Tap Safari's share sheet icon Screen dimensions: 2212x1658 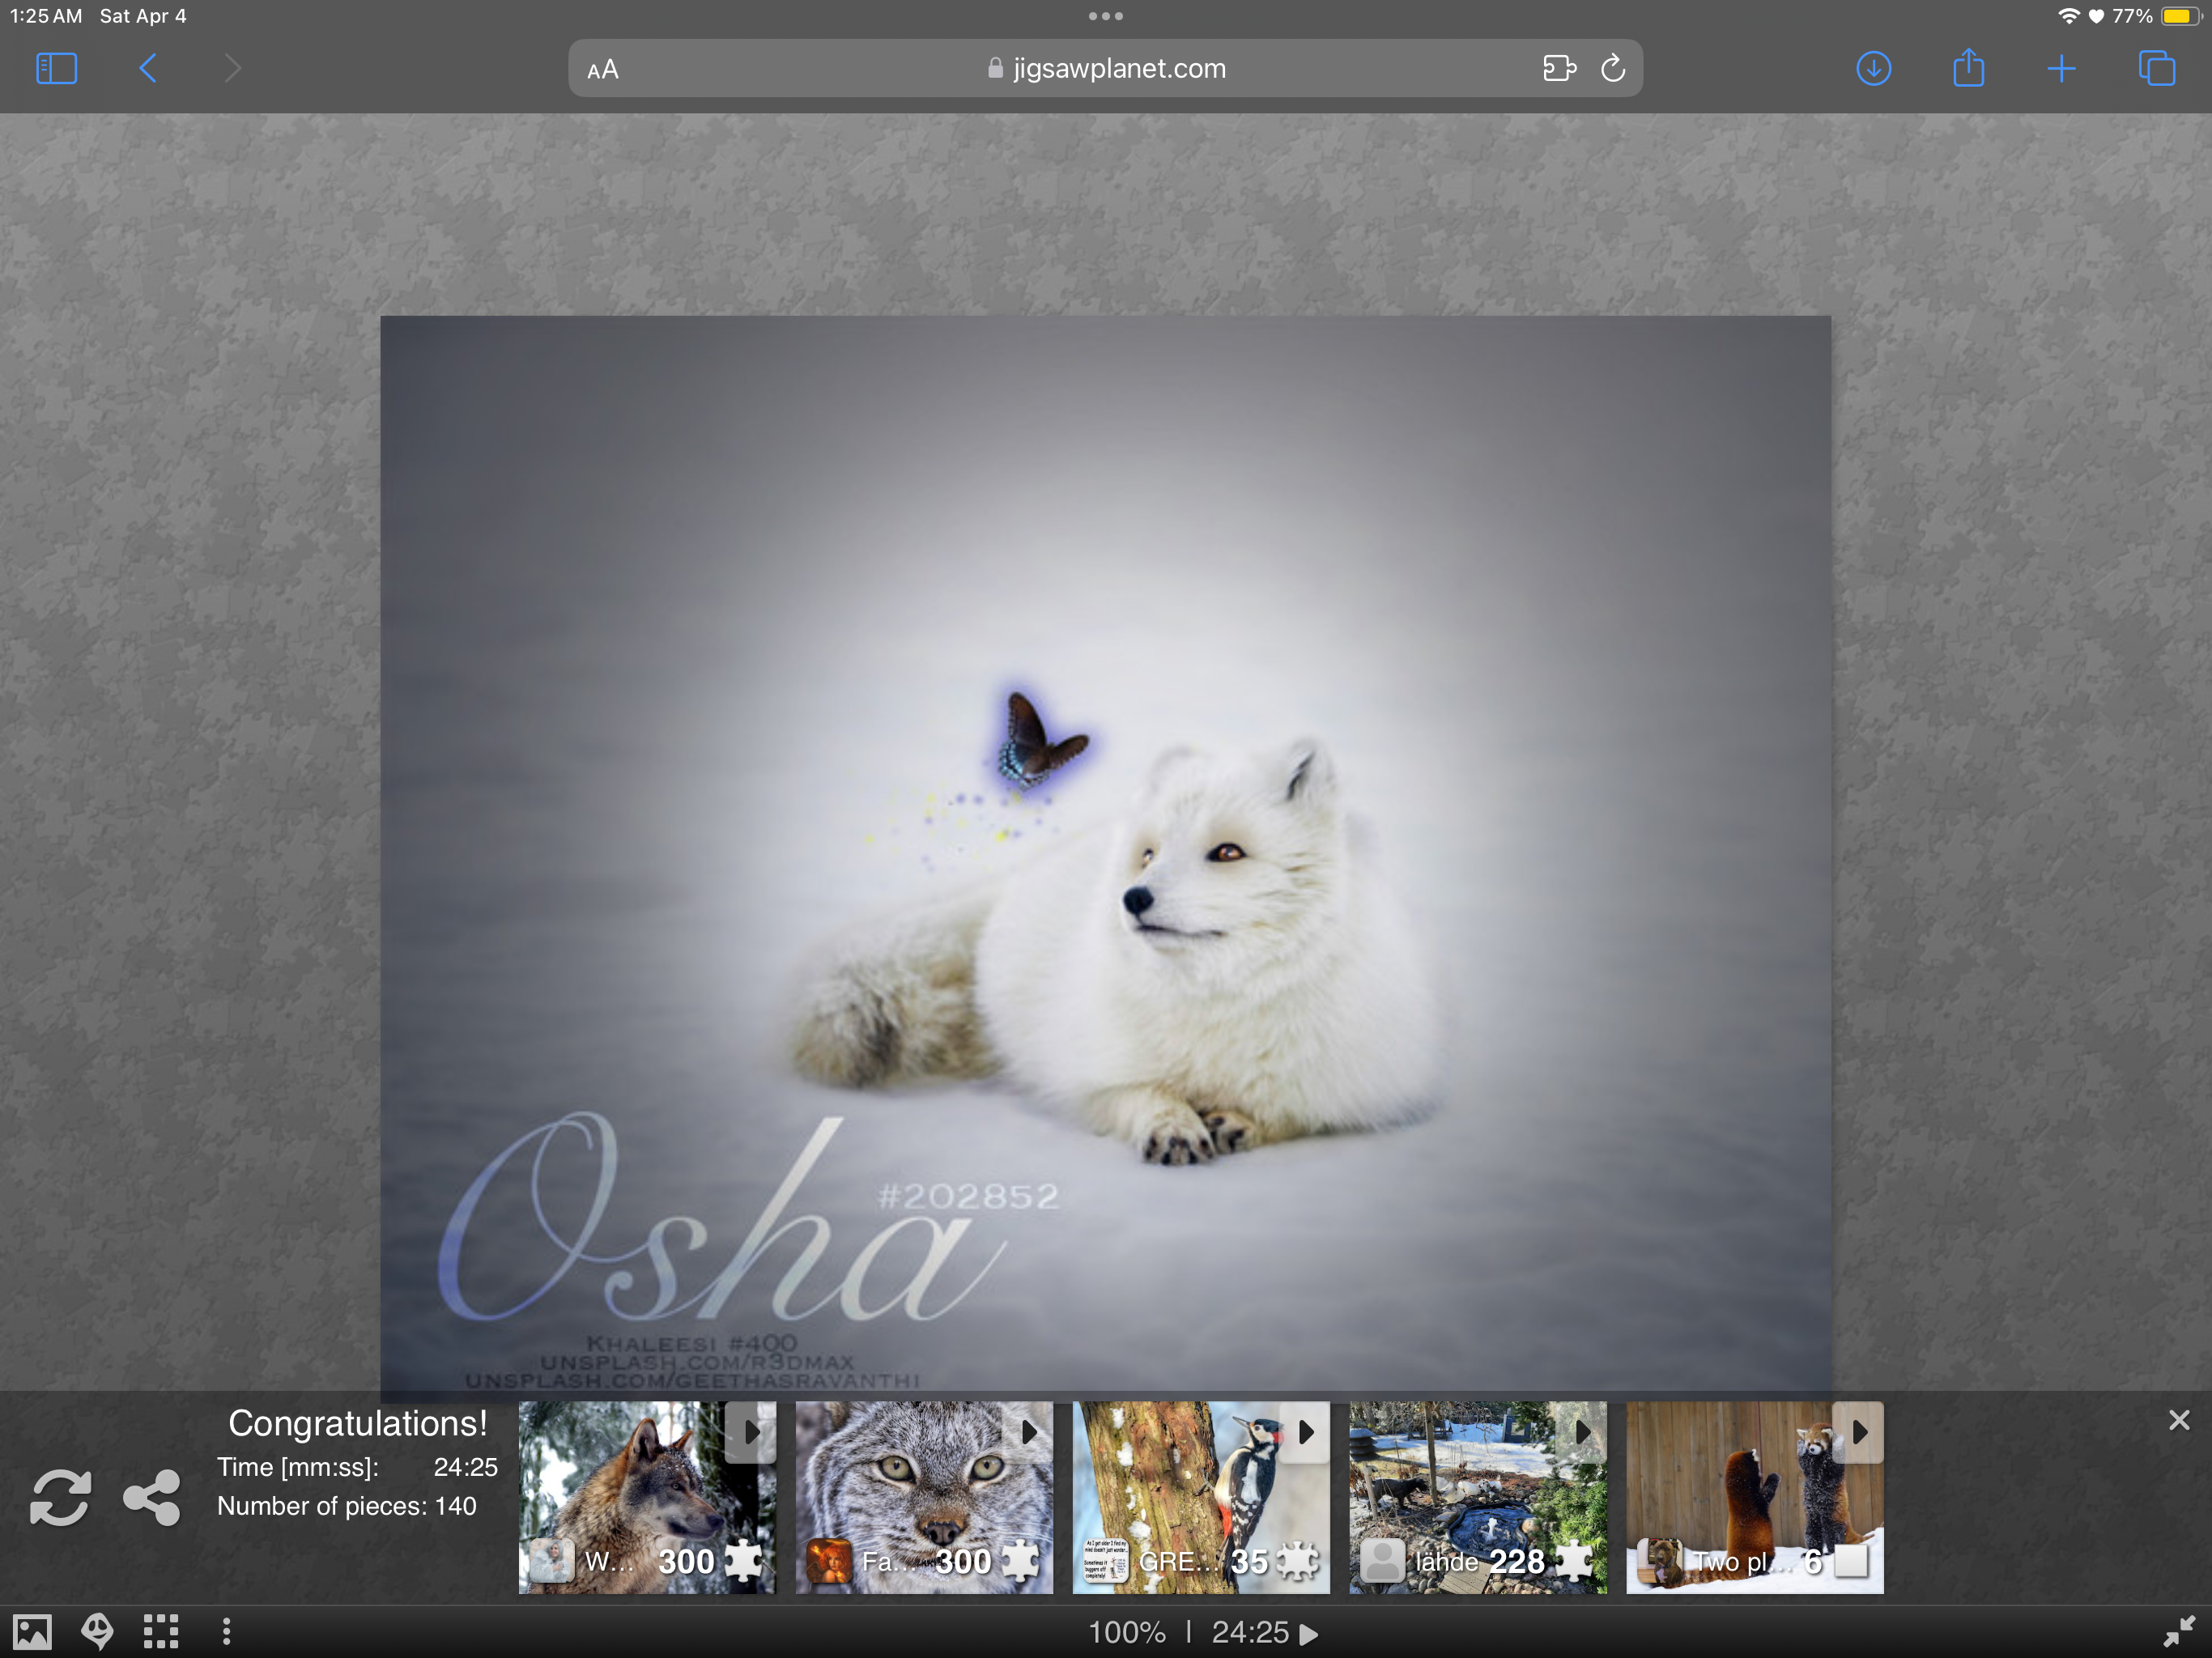pyautogui.click(x=1968, y=69)
